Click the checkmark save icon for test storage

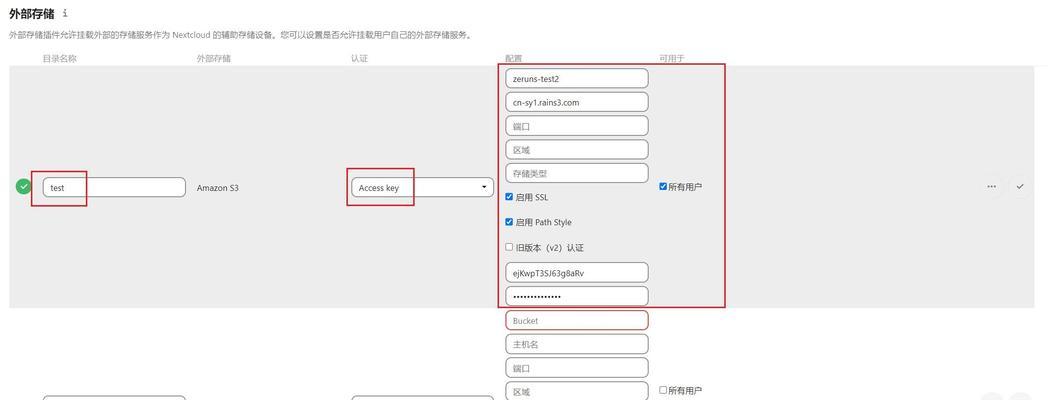click(1020, 187)
